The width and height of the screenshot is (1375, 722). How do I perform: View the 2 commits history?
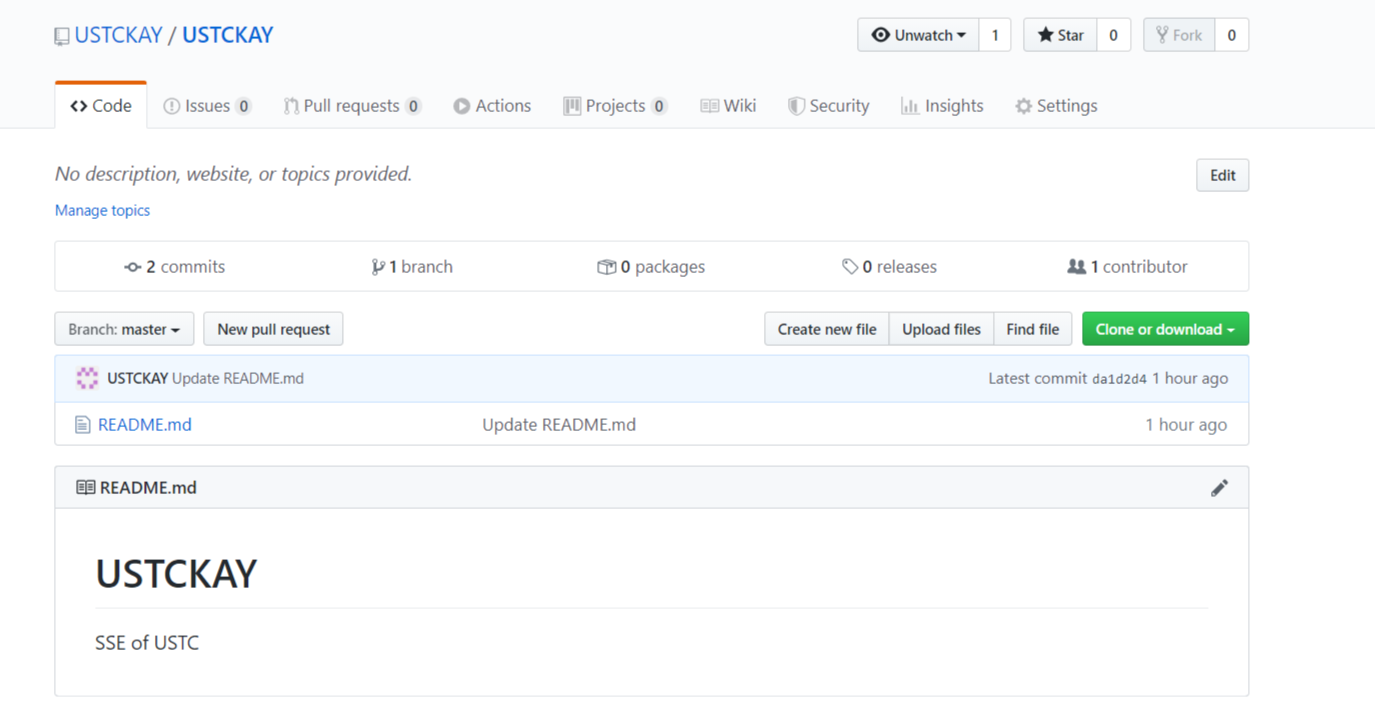(x=175, y=267)
